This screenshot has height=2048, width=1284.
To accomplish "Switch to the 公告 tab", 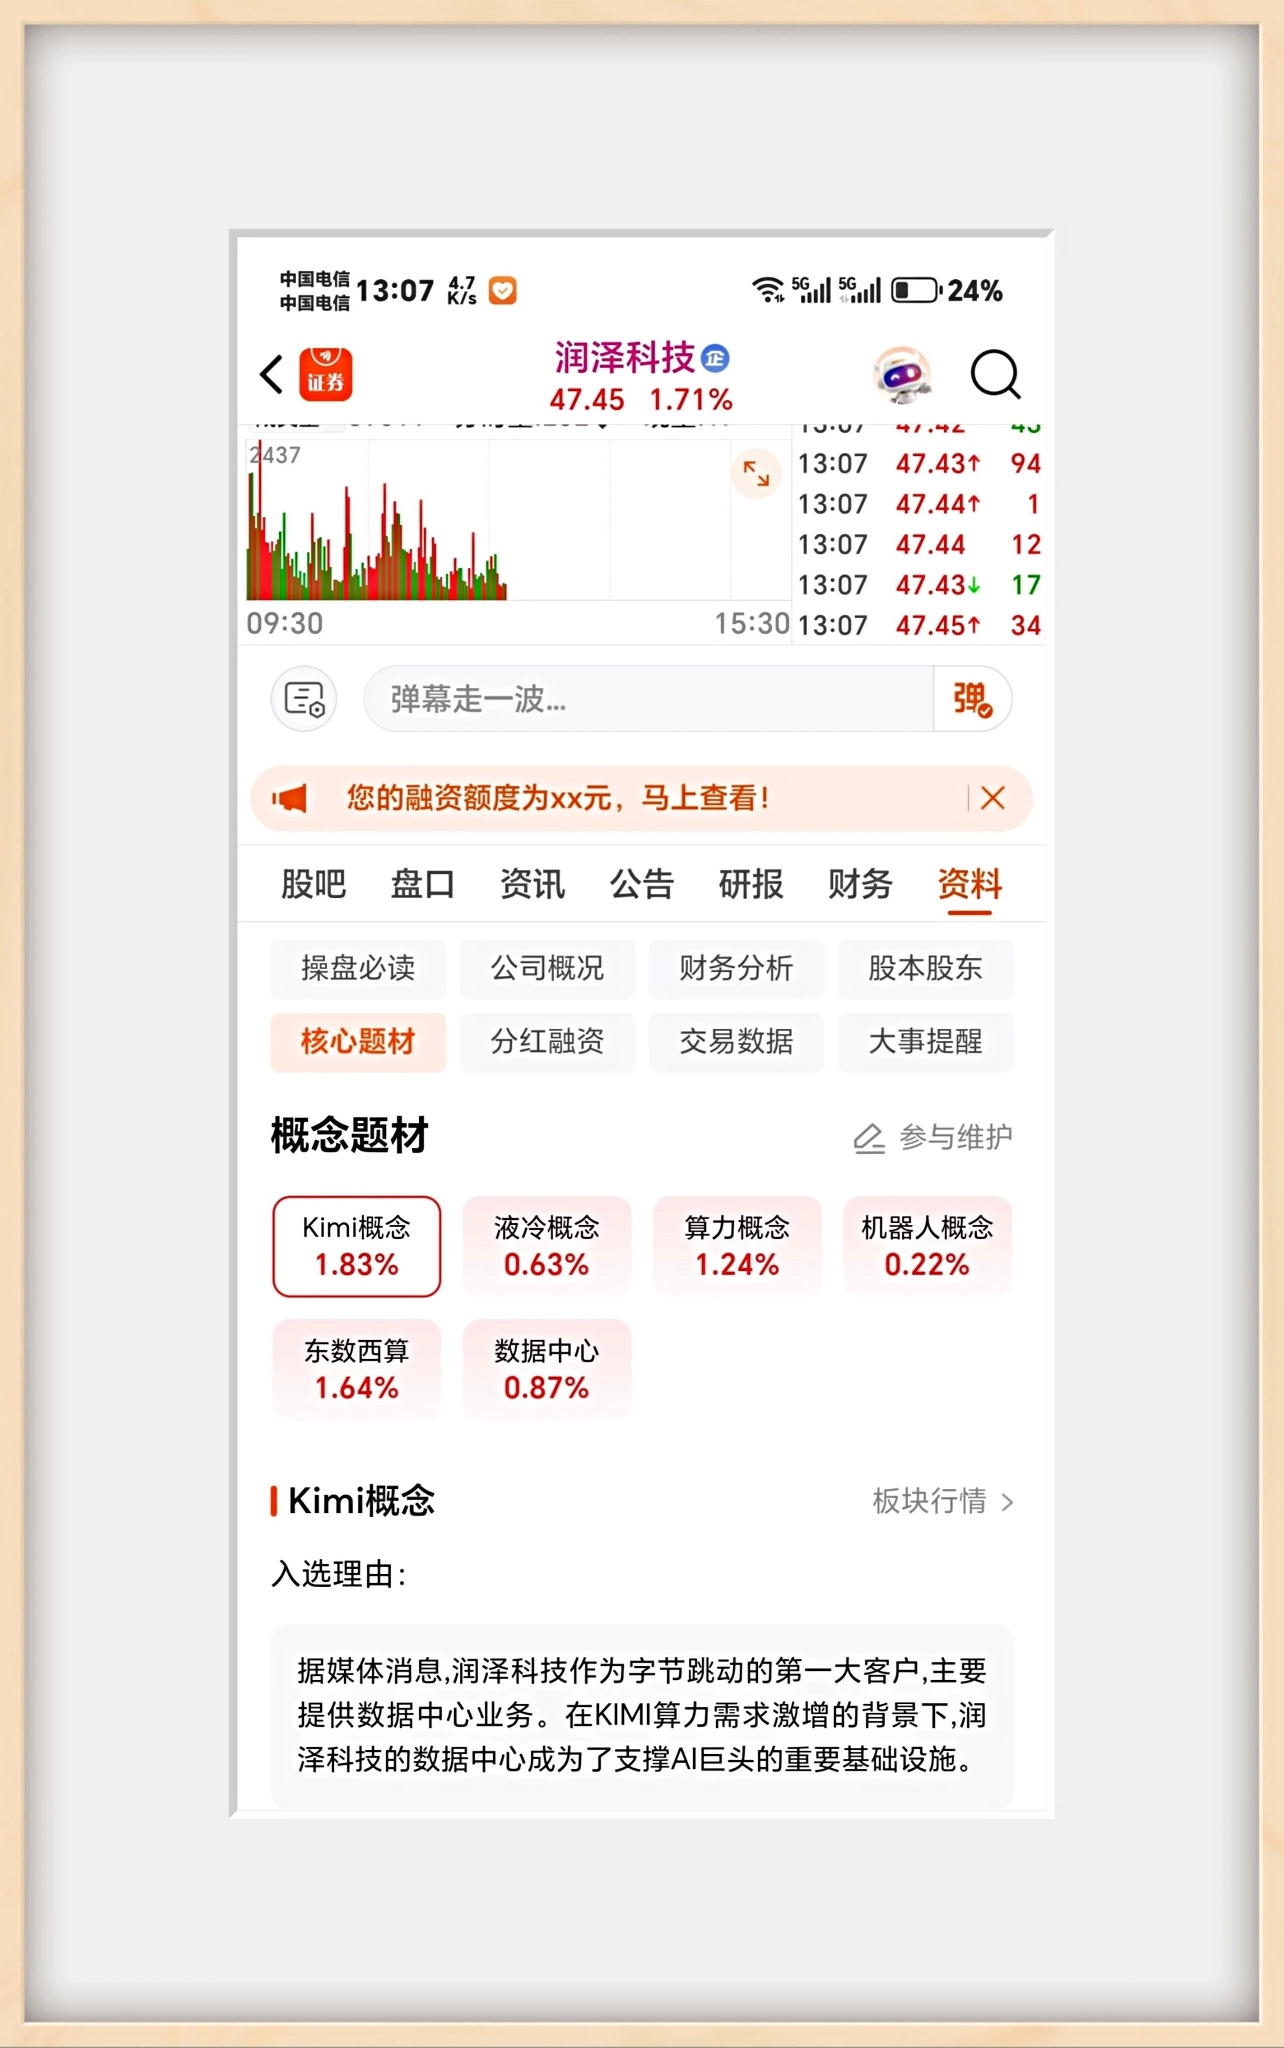I will (641, 884).
